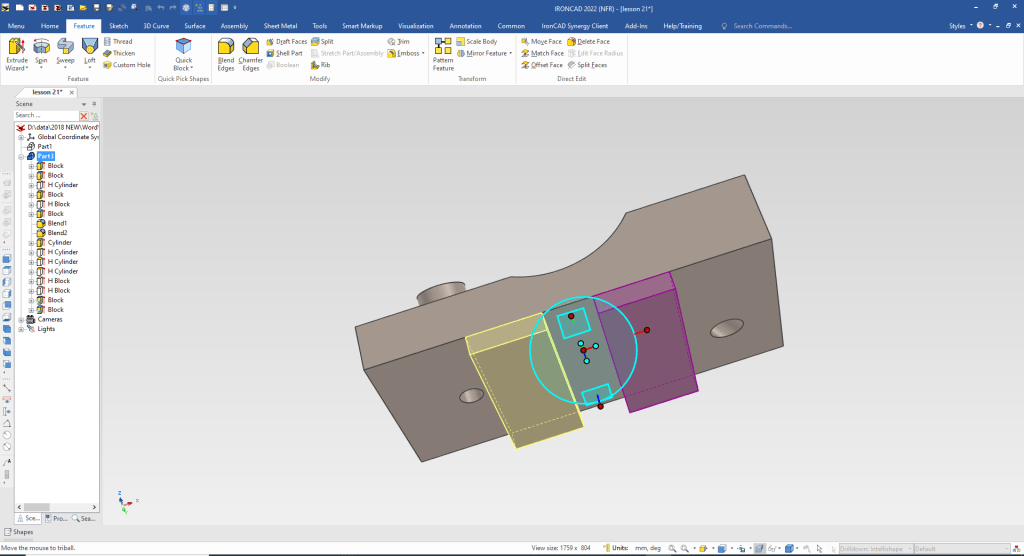Clear the Scene search with red X
This screenshot has height=556, width=1024.
[x=84, y=116]
